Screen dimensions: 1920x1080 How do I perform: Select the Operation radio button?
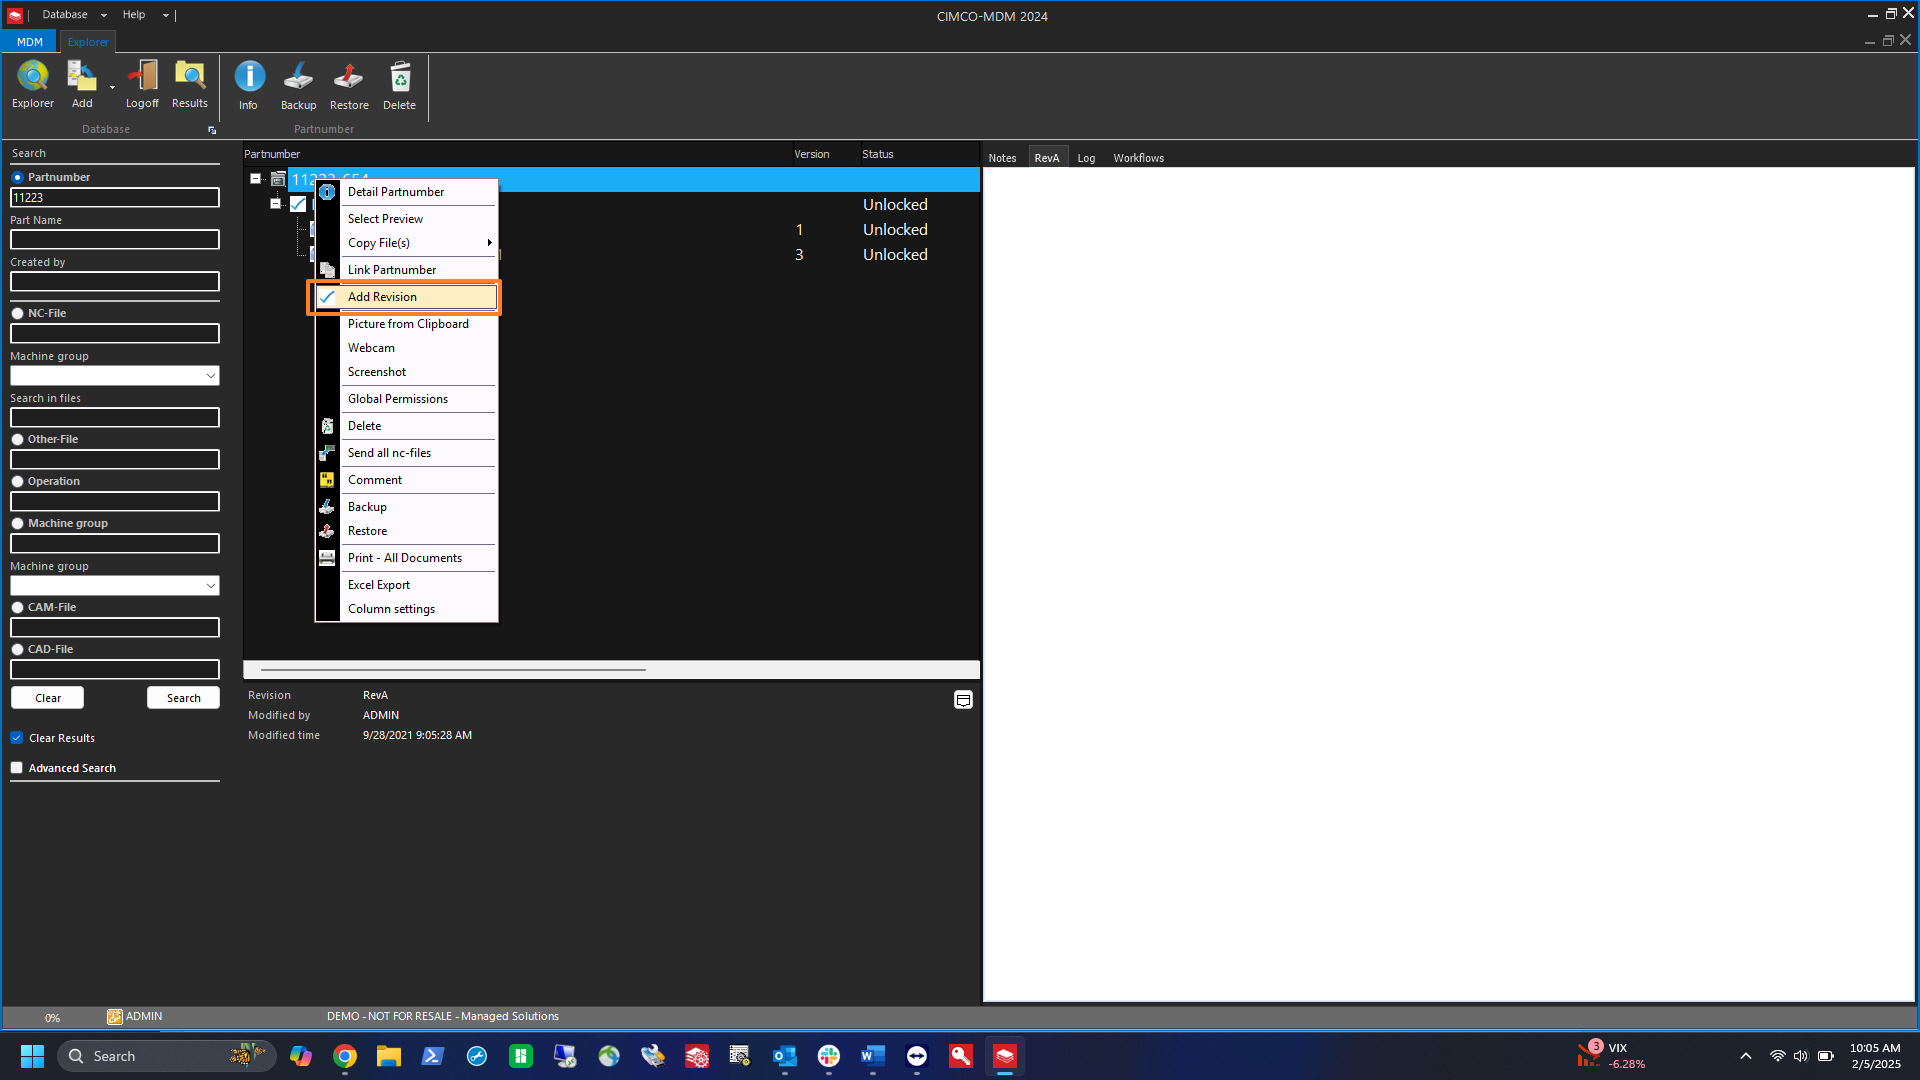click(17, 482)
